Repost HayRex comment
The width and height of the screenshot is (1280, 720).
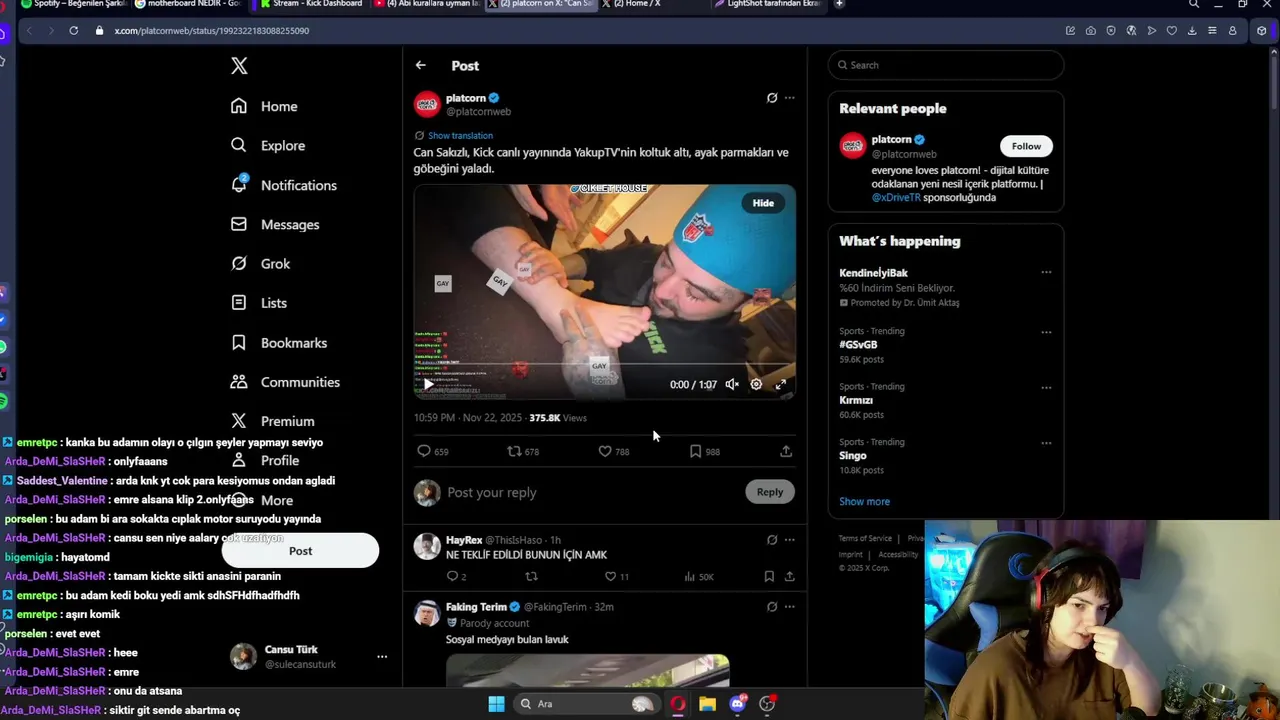click(531, 576)
